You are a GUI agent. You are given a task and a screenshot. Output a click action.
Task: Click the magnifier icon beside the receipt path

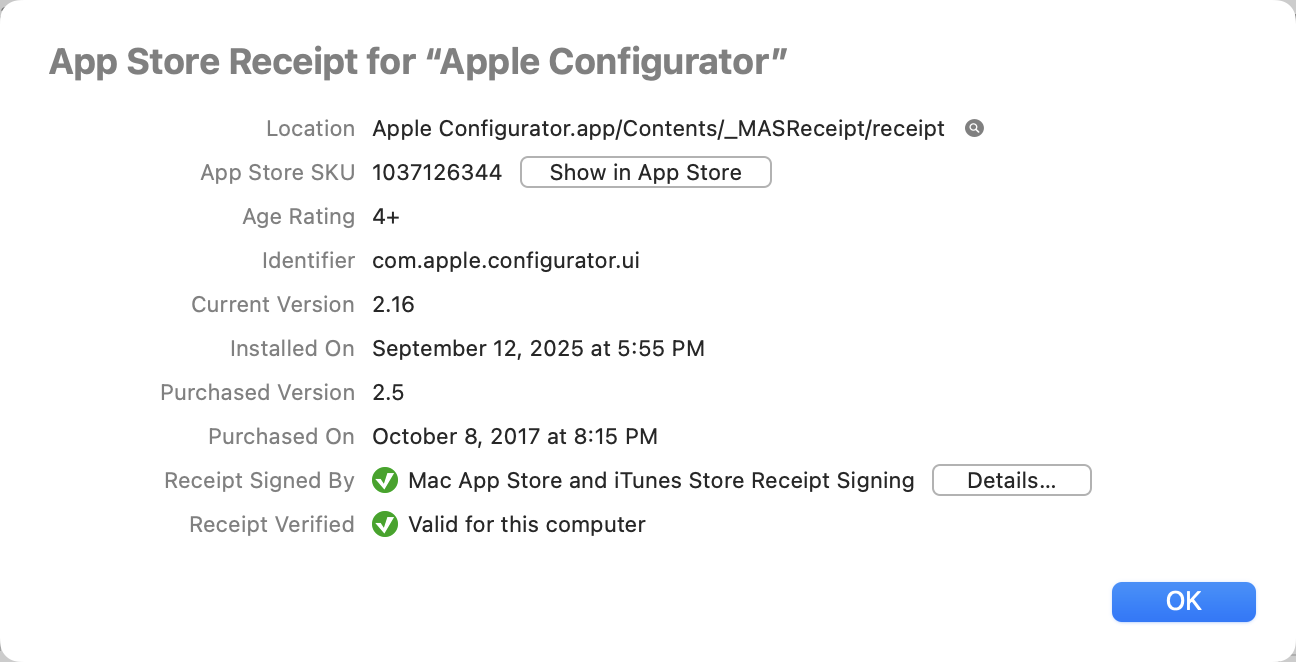click(974, 128)
